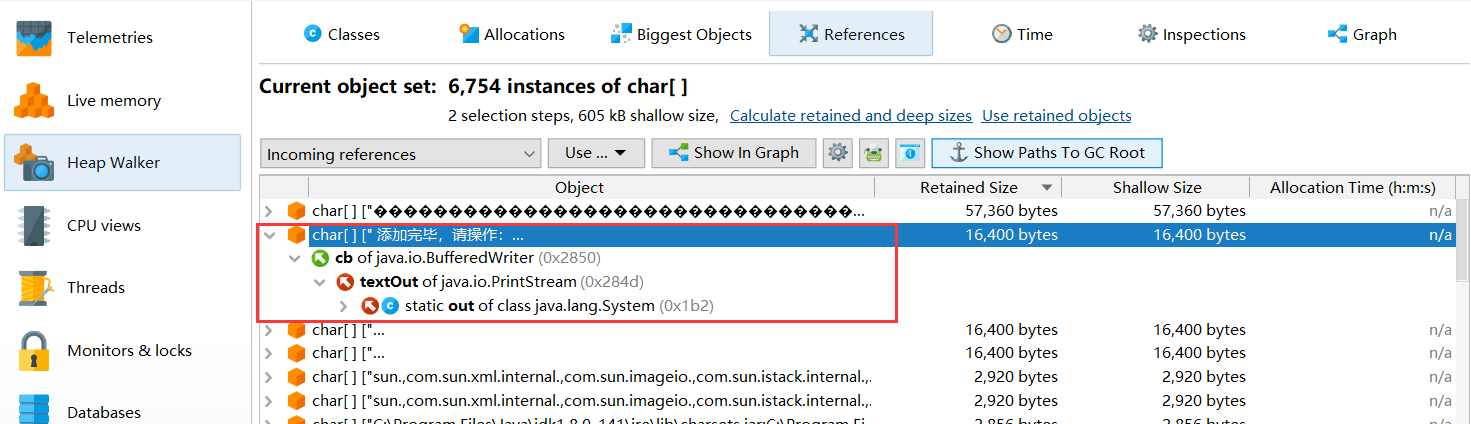Click green reference icon beside cb
This screenshot has height=424, width=1471.
[x=320, y=258]
